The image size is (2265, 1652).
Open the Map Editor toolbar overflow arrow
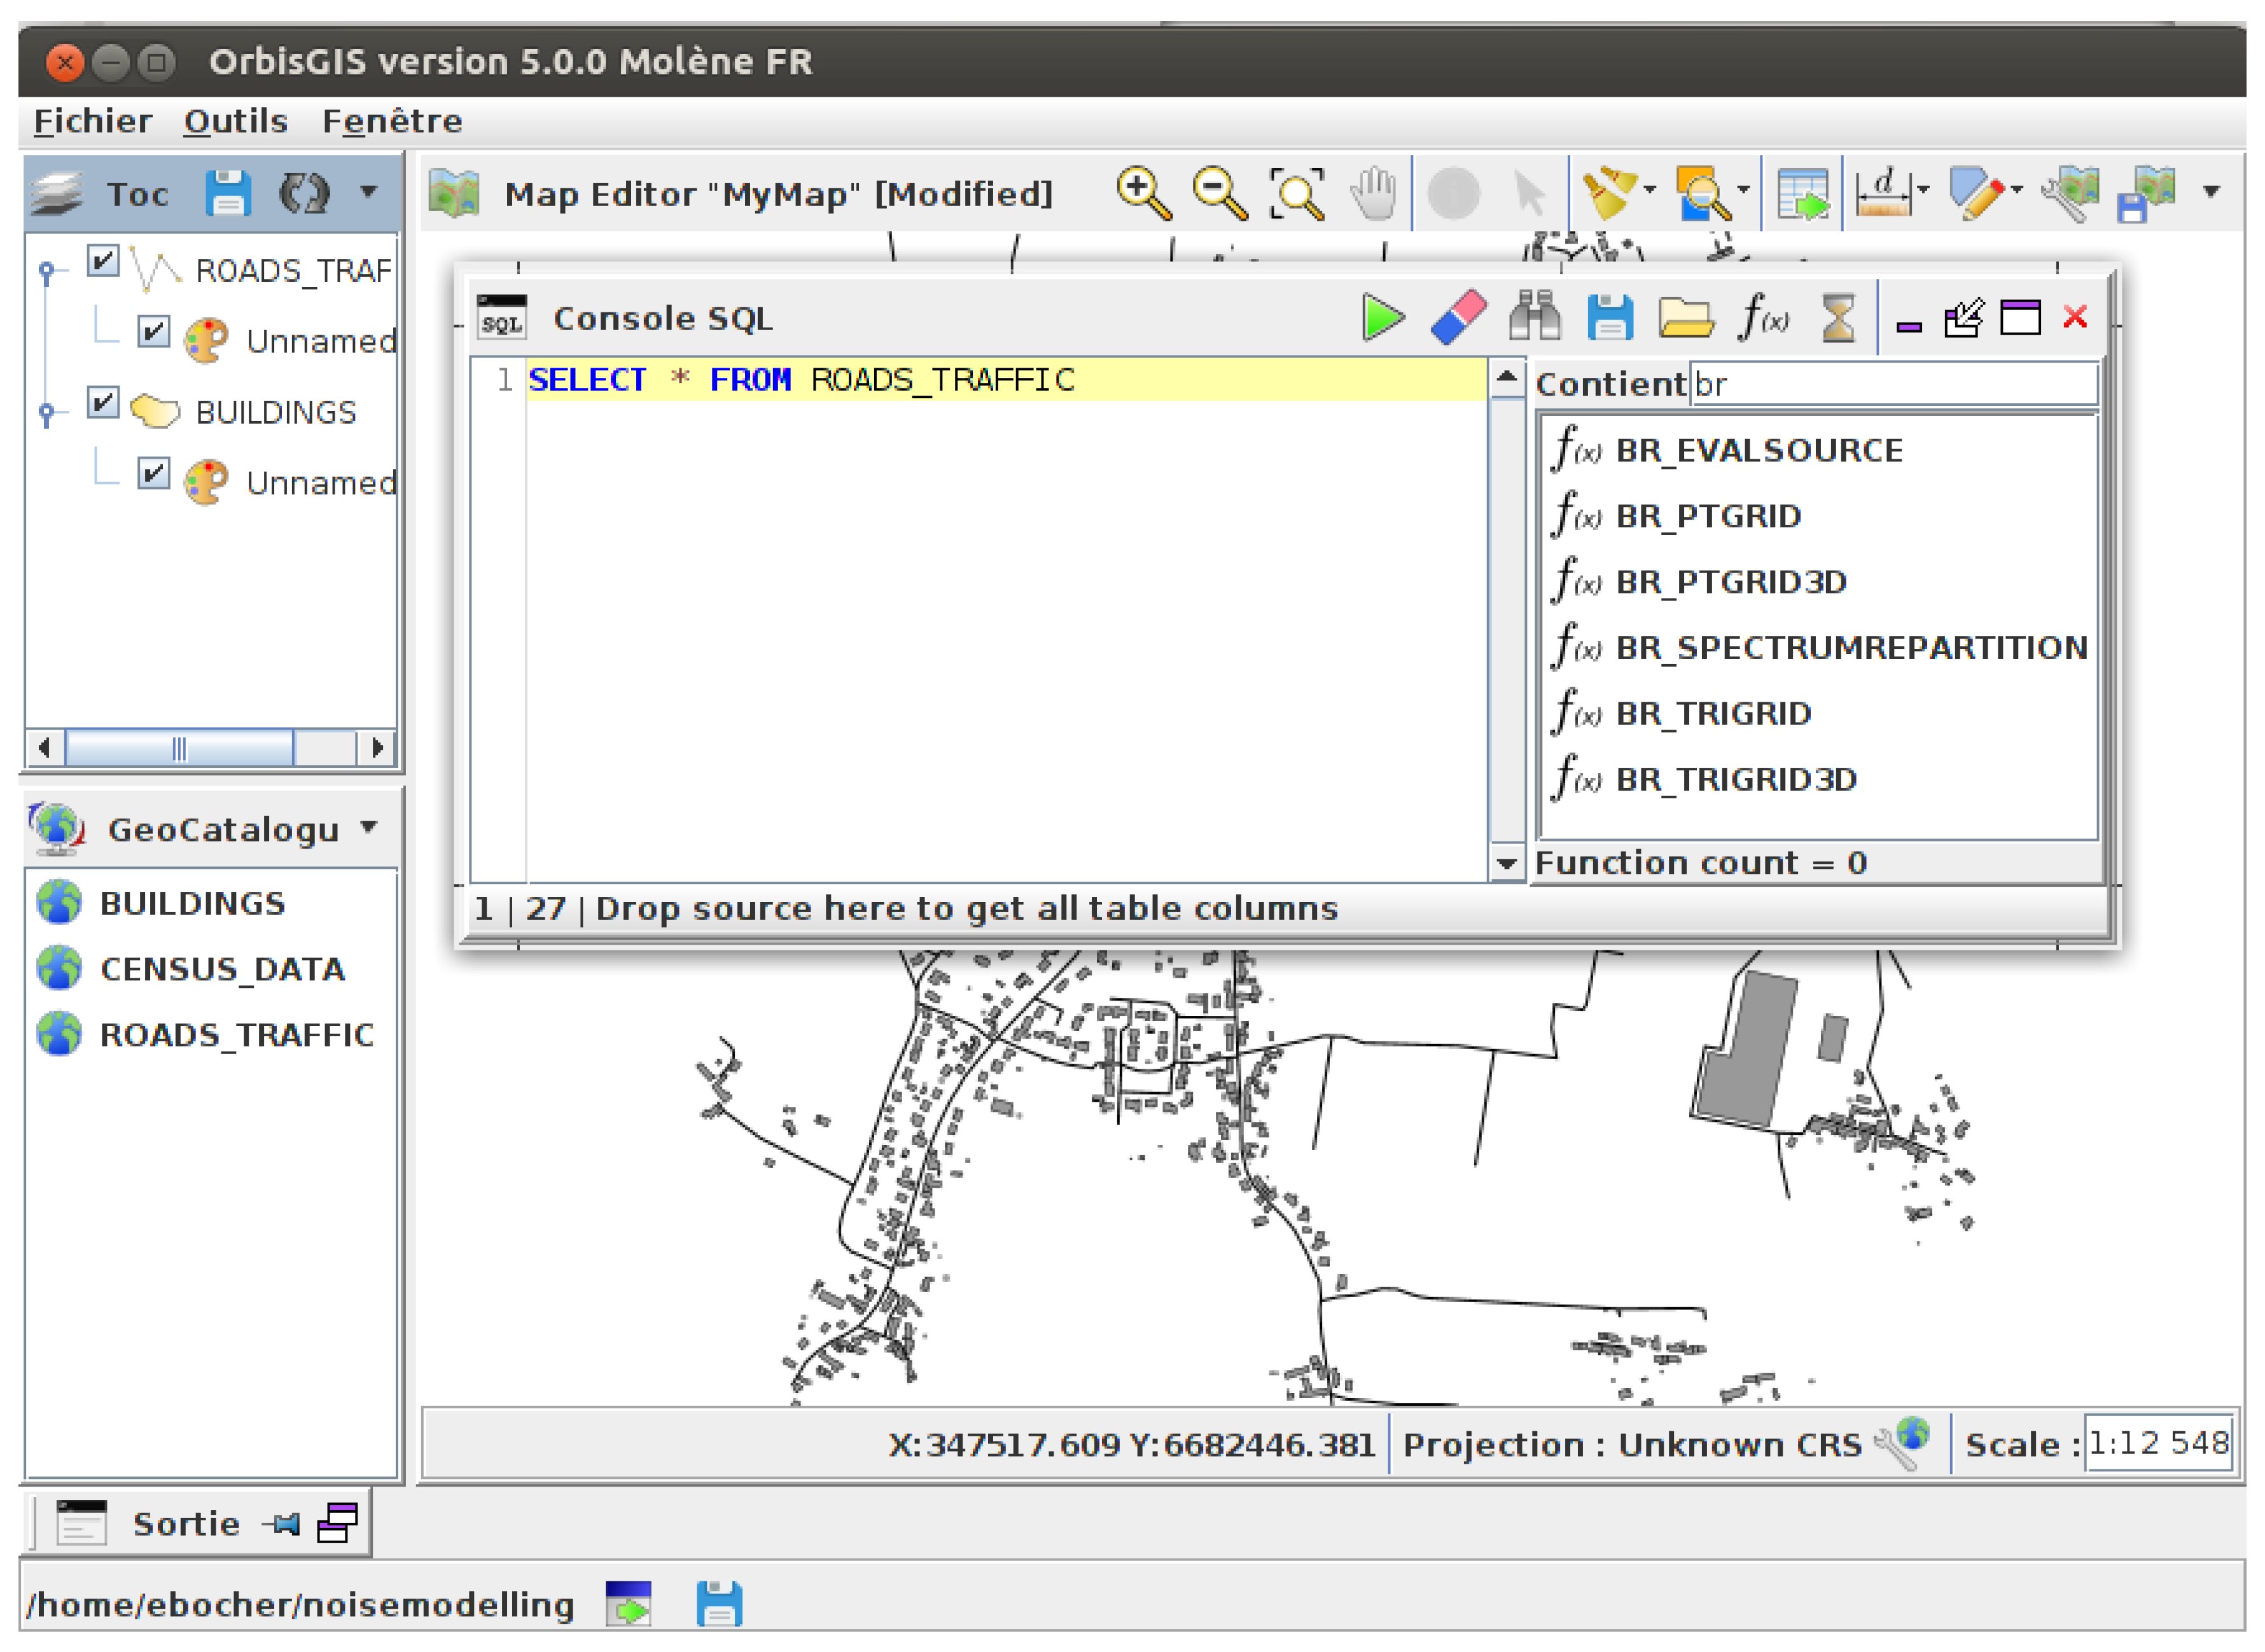[x=2212, y=191]
